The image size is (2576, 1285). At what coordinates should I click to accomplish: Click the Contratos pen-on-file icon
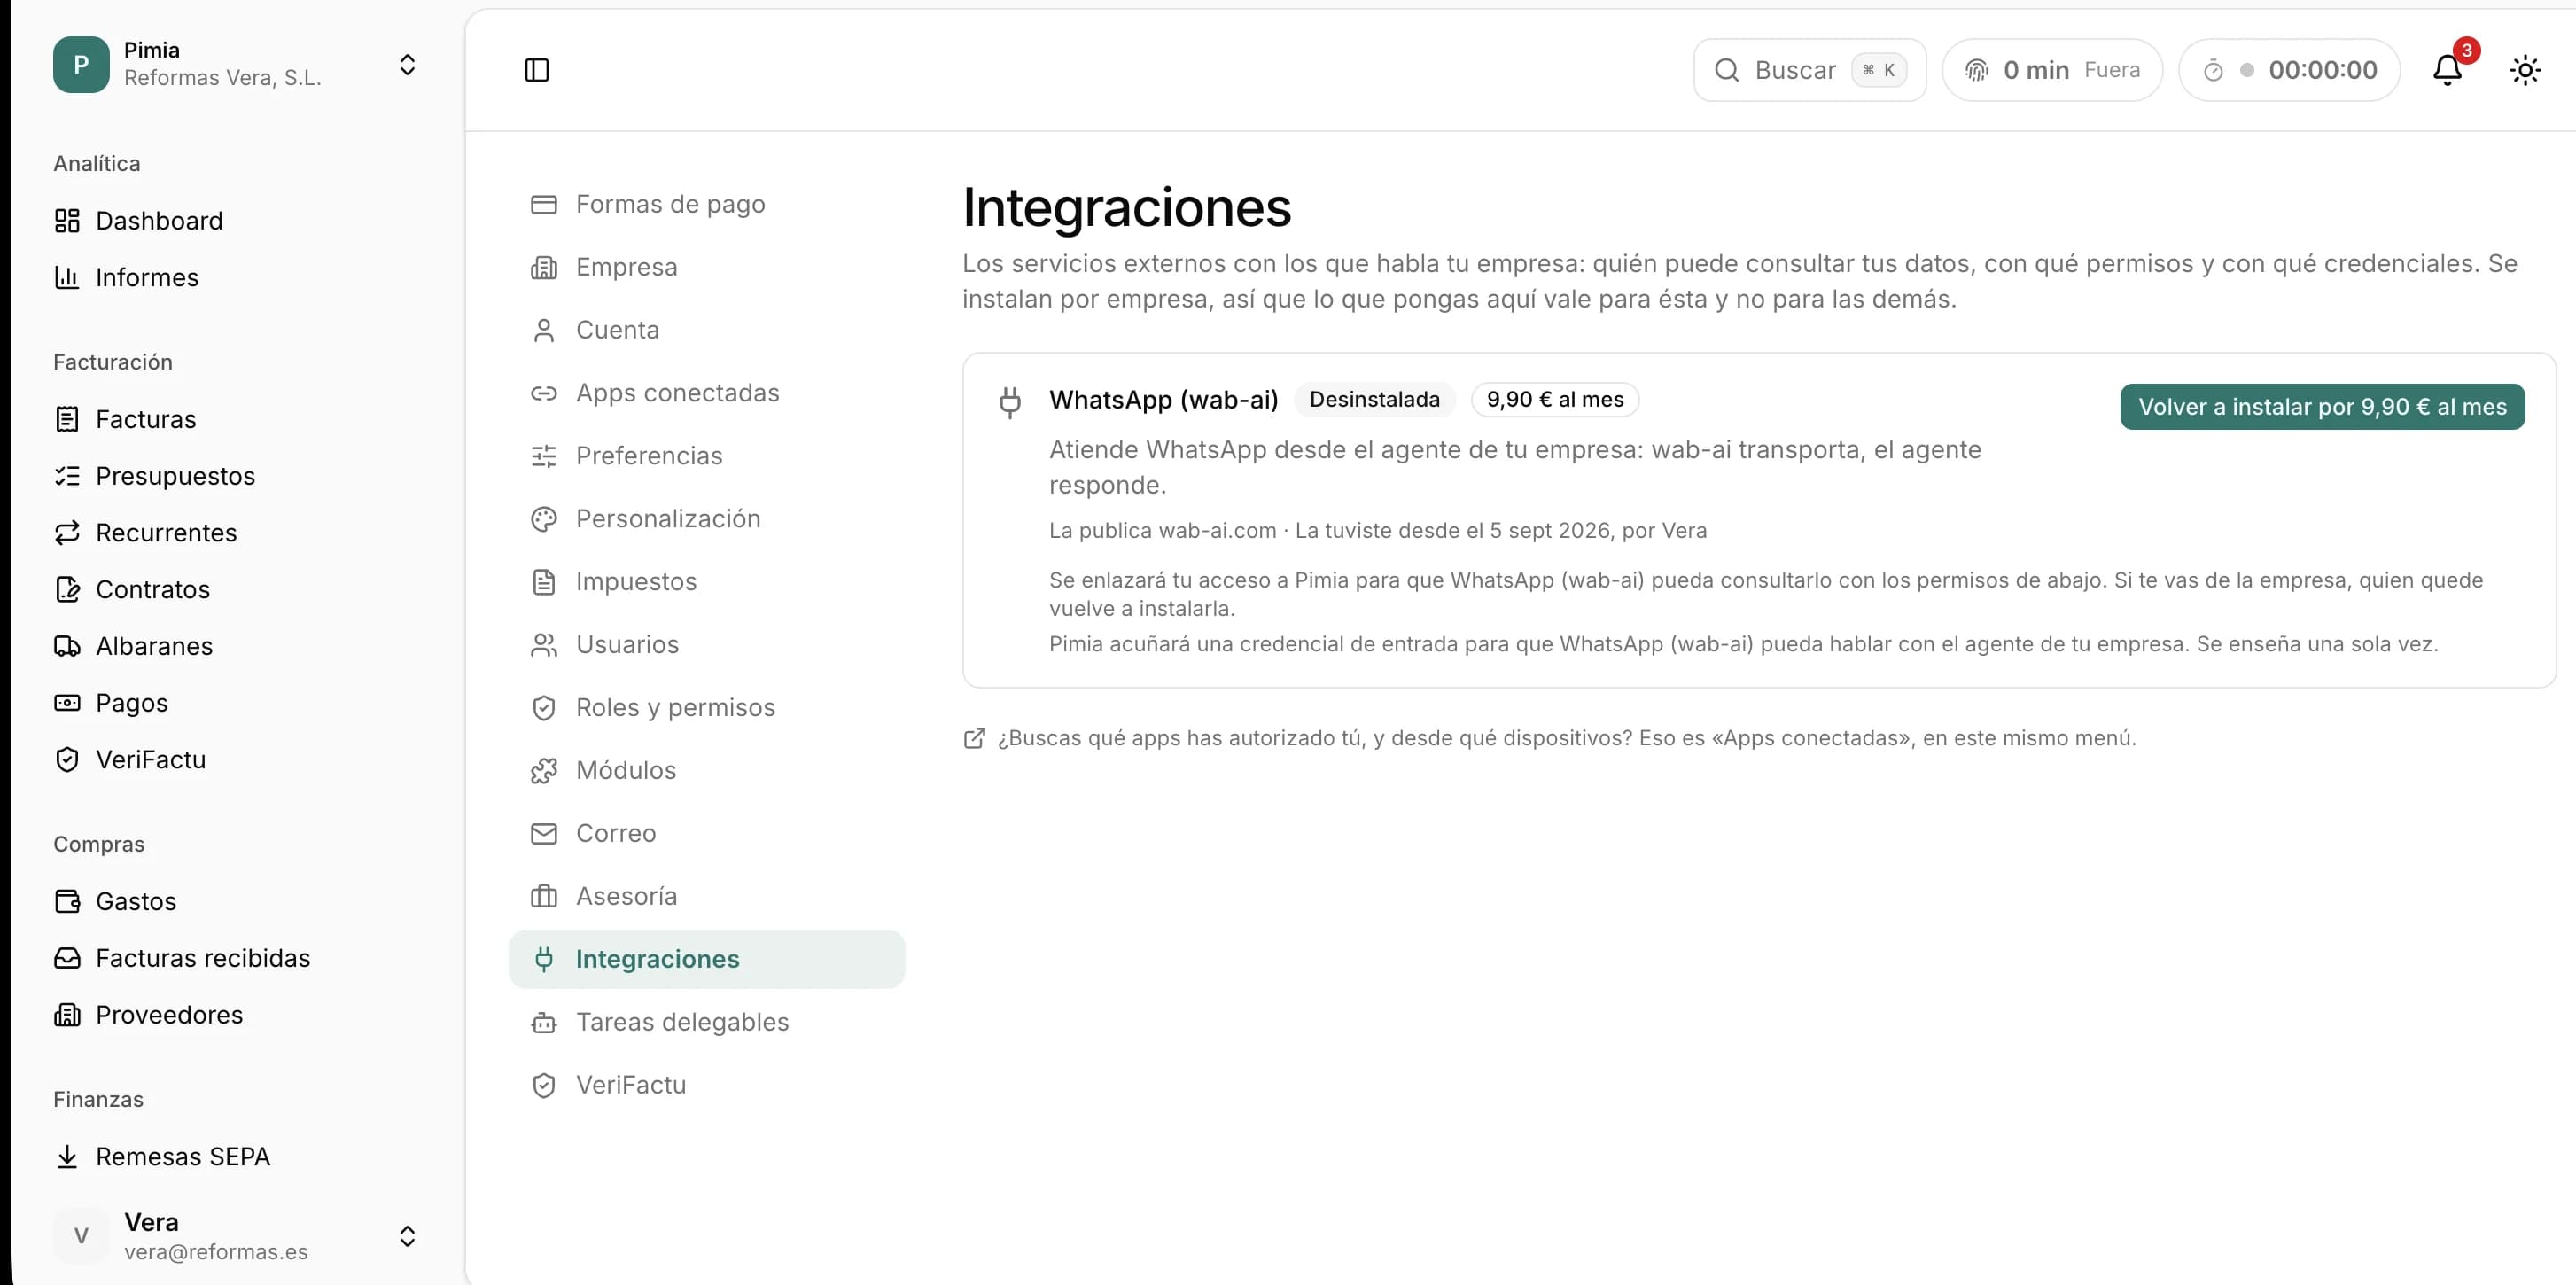(x=67, y=589)
